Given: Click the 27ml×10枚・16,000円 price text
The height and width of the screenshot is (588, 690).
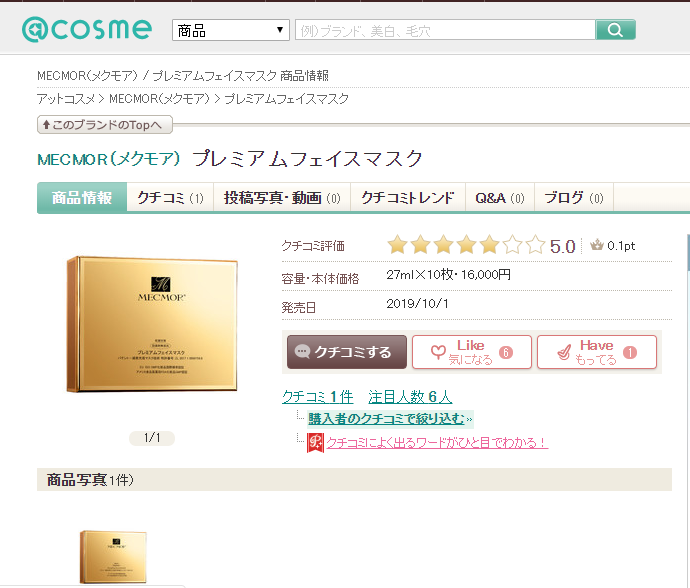Looking at the screenshot, I should (x=448, y=275).
